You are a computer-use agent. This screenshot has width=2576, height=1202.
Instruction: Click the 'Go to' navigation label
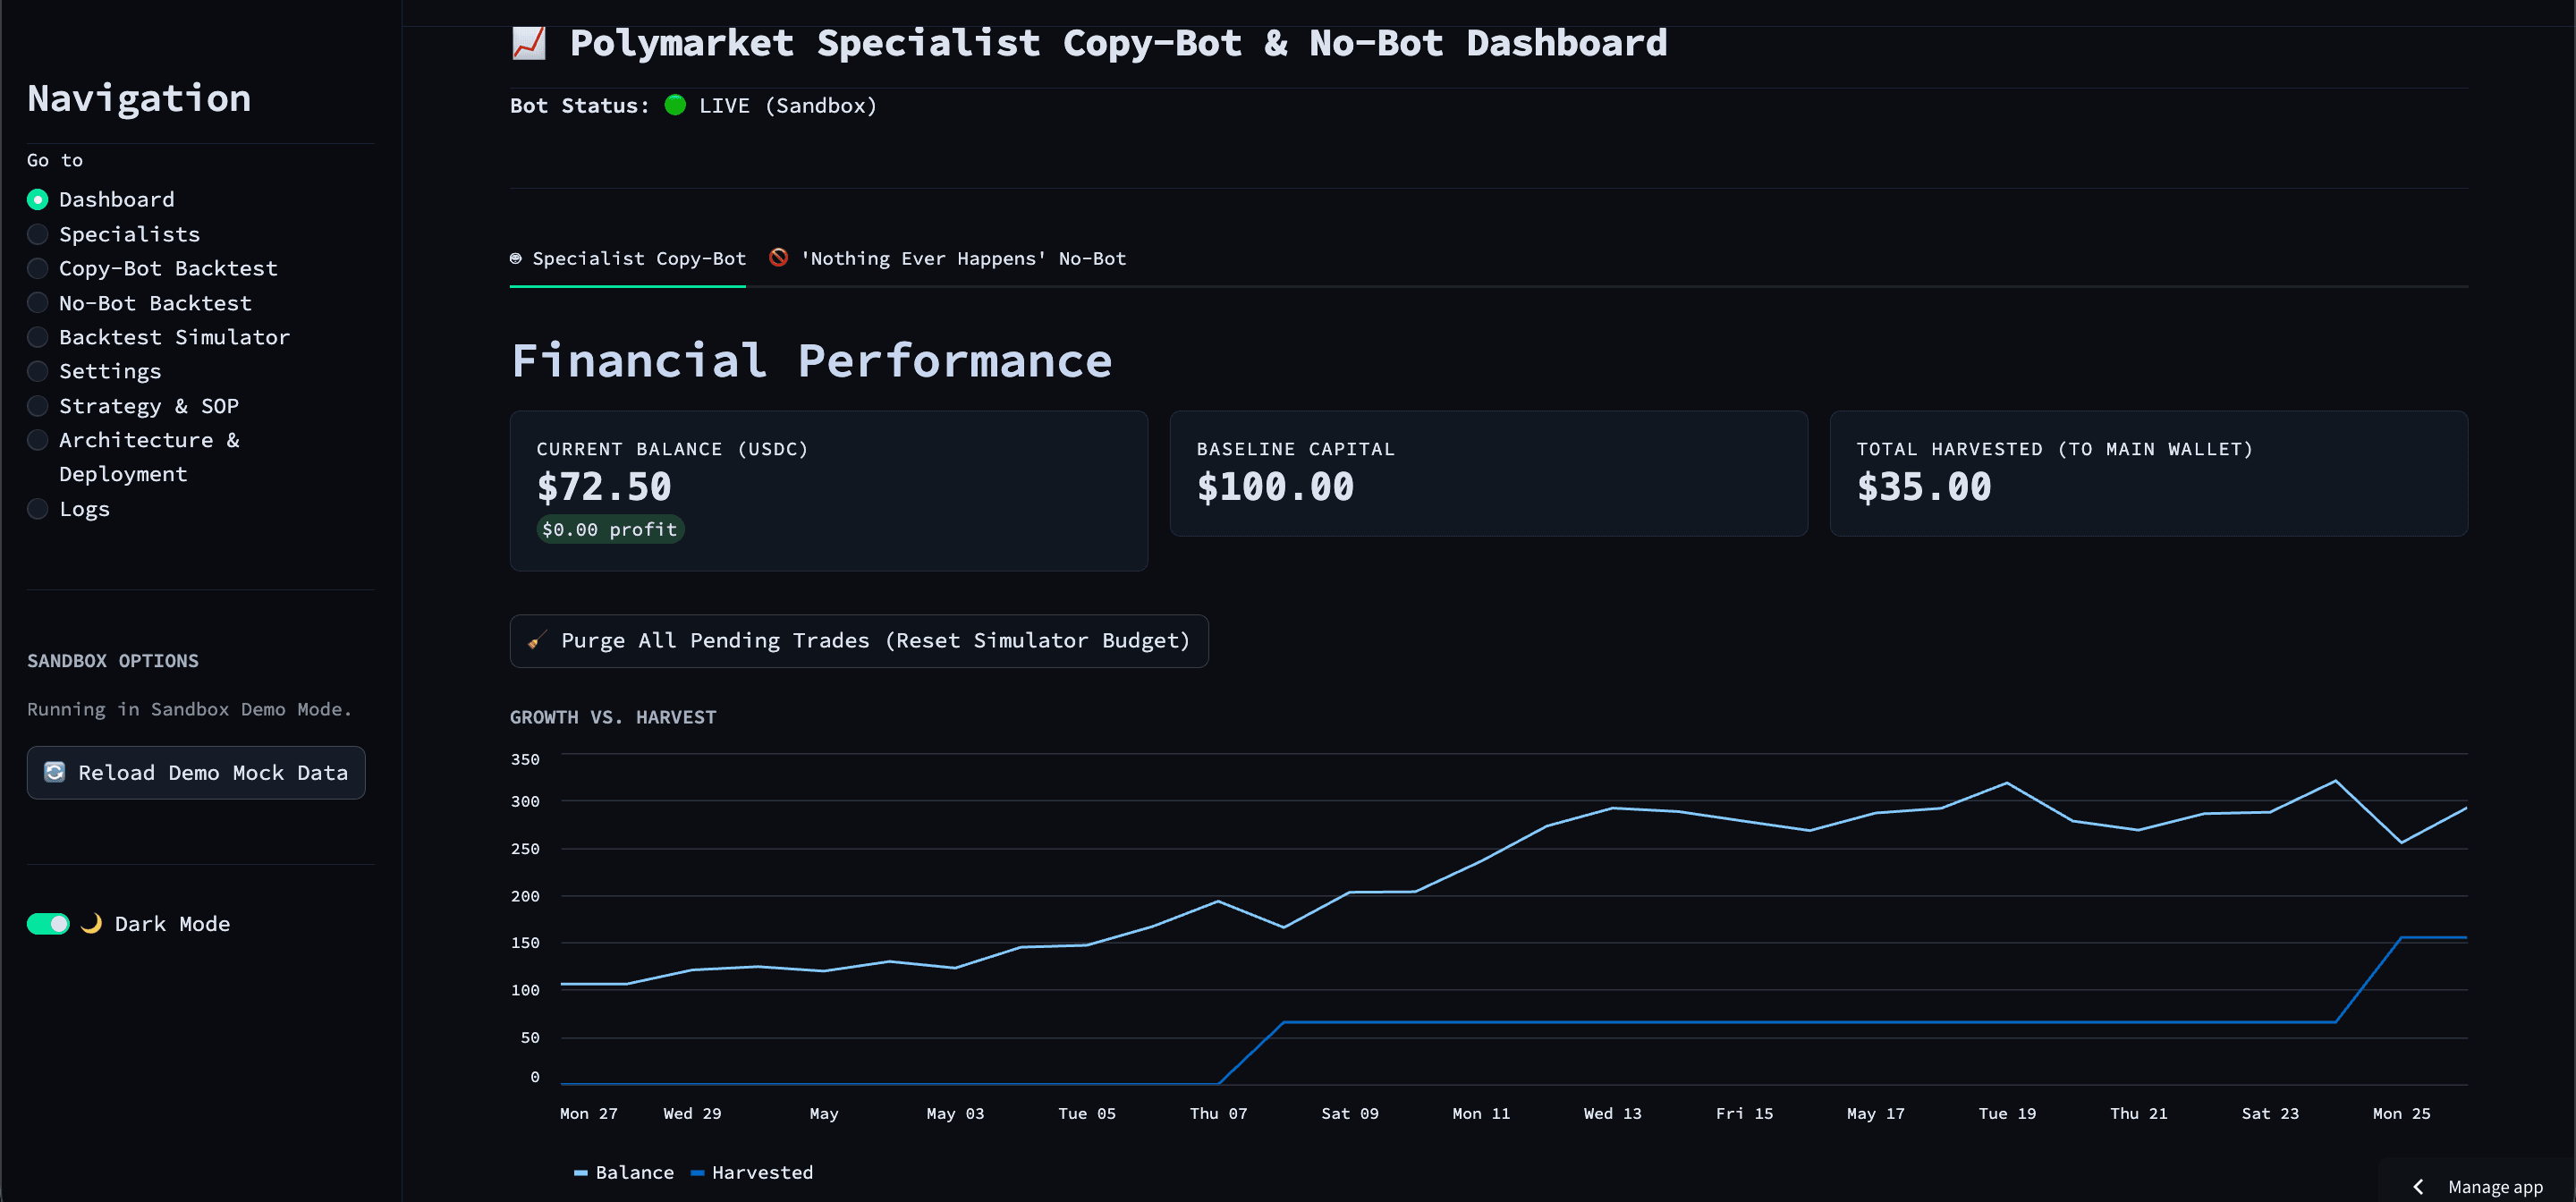pos(55,160)
